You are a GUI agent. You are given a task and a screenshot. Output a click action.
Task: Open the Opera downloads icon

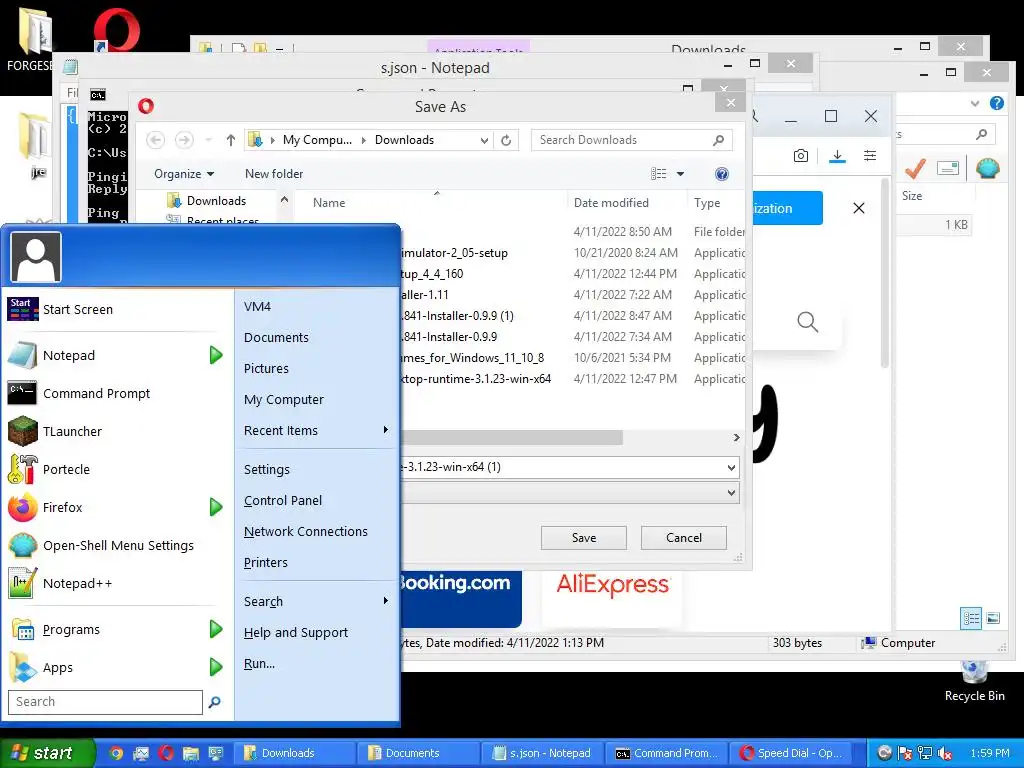click(837, 156)
